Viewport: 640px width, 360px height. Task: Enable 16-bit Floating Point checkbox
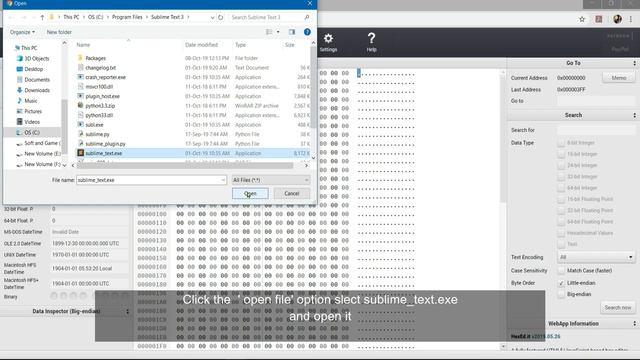point(561,199)
